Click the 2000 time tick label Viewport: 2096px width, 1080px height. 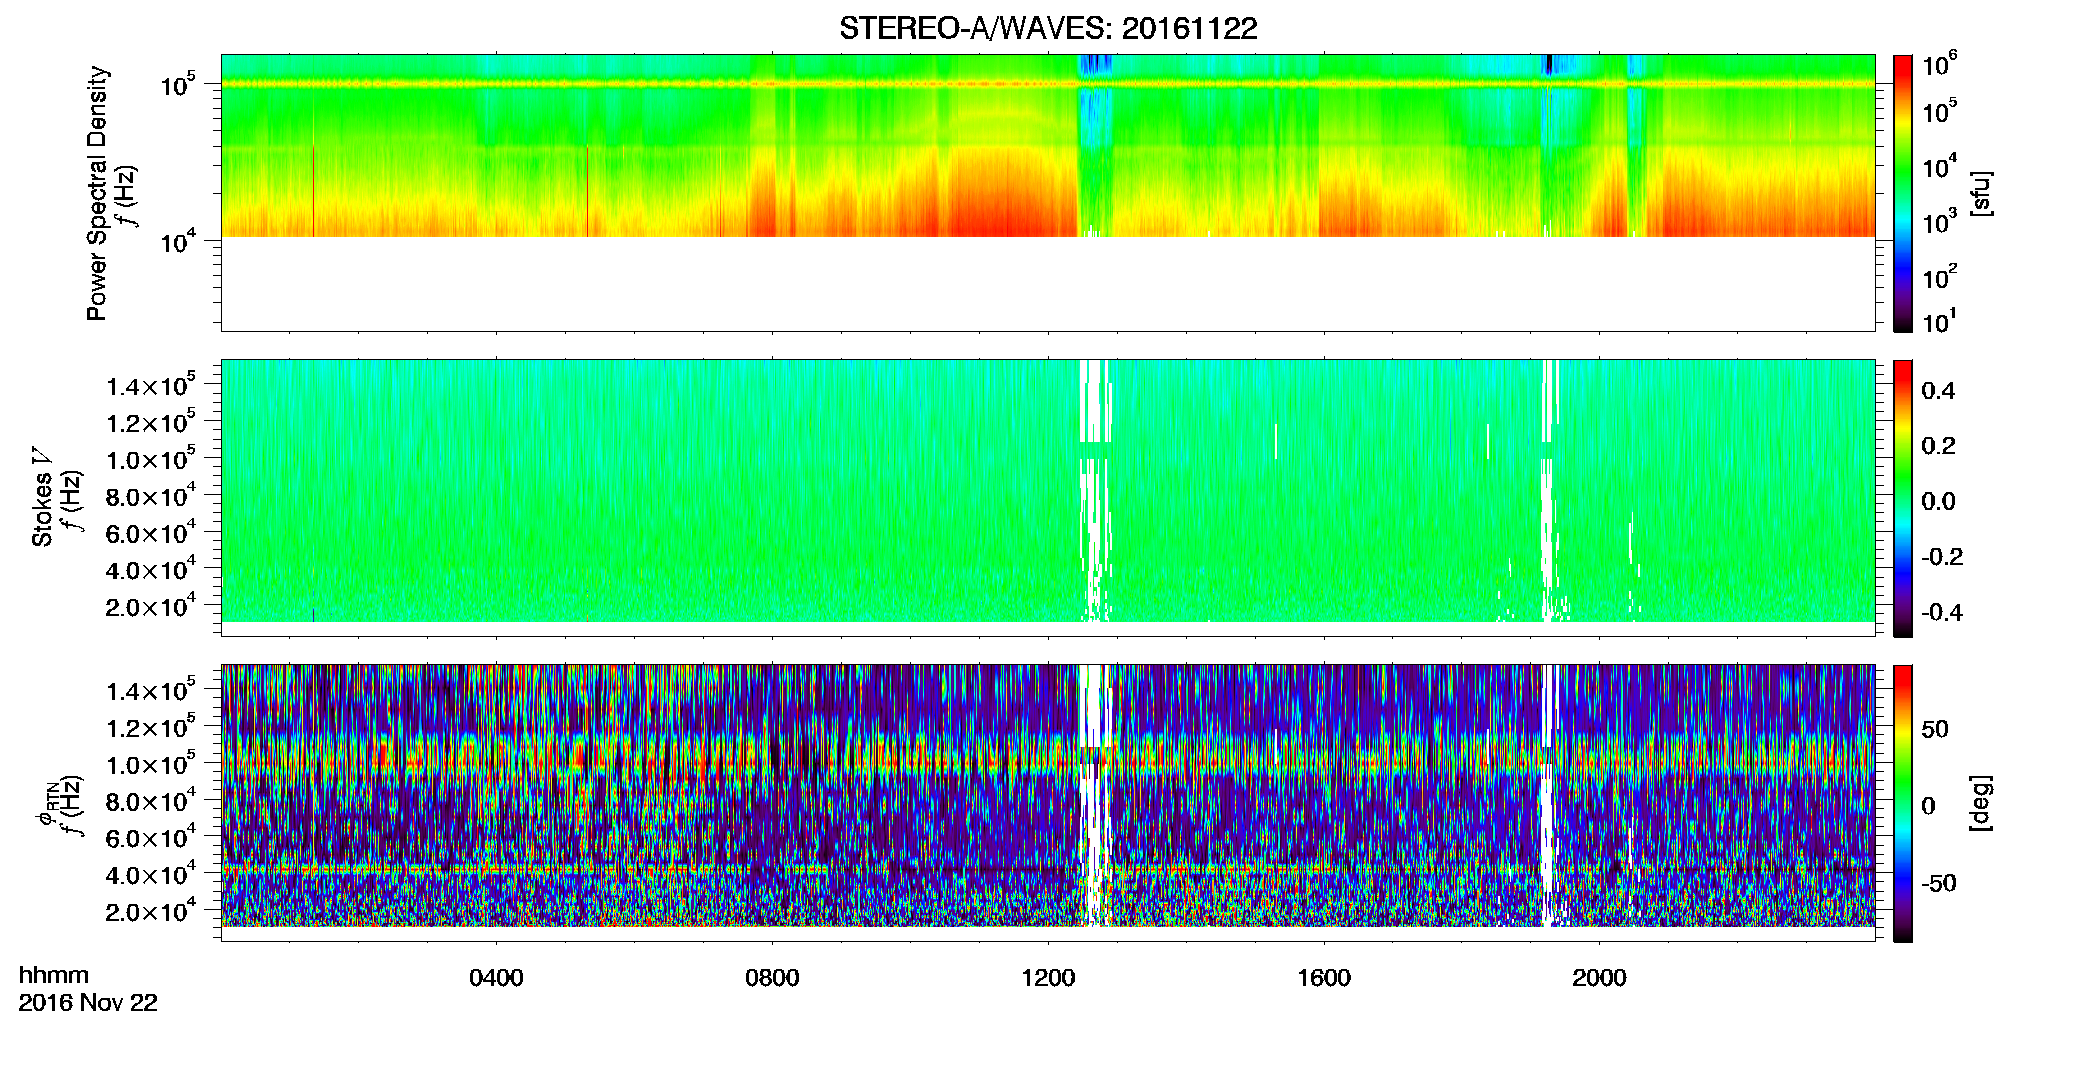(x=1599, y=978)
